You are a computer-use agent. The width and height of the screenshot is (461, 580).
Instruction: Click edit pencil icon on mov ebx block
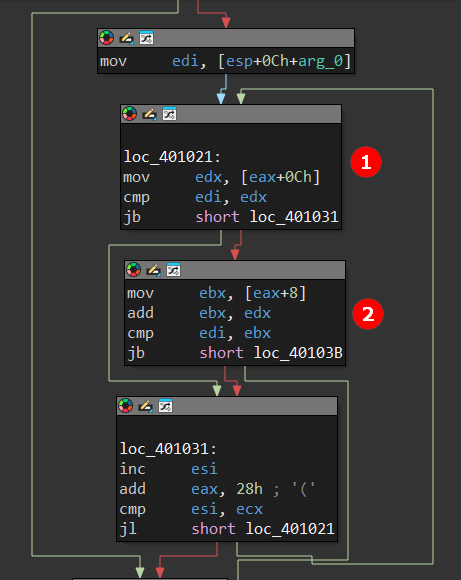pos(154,270)
